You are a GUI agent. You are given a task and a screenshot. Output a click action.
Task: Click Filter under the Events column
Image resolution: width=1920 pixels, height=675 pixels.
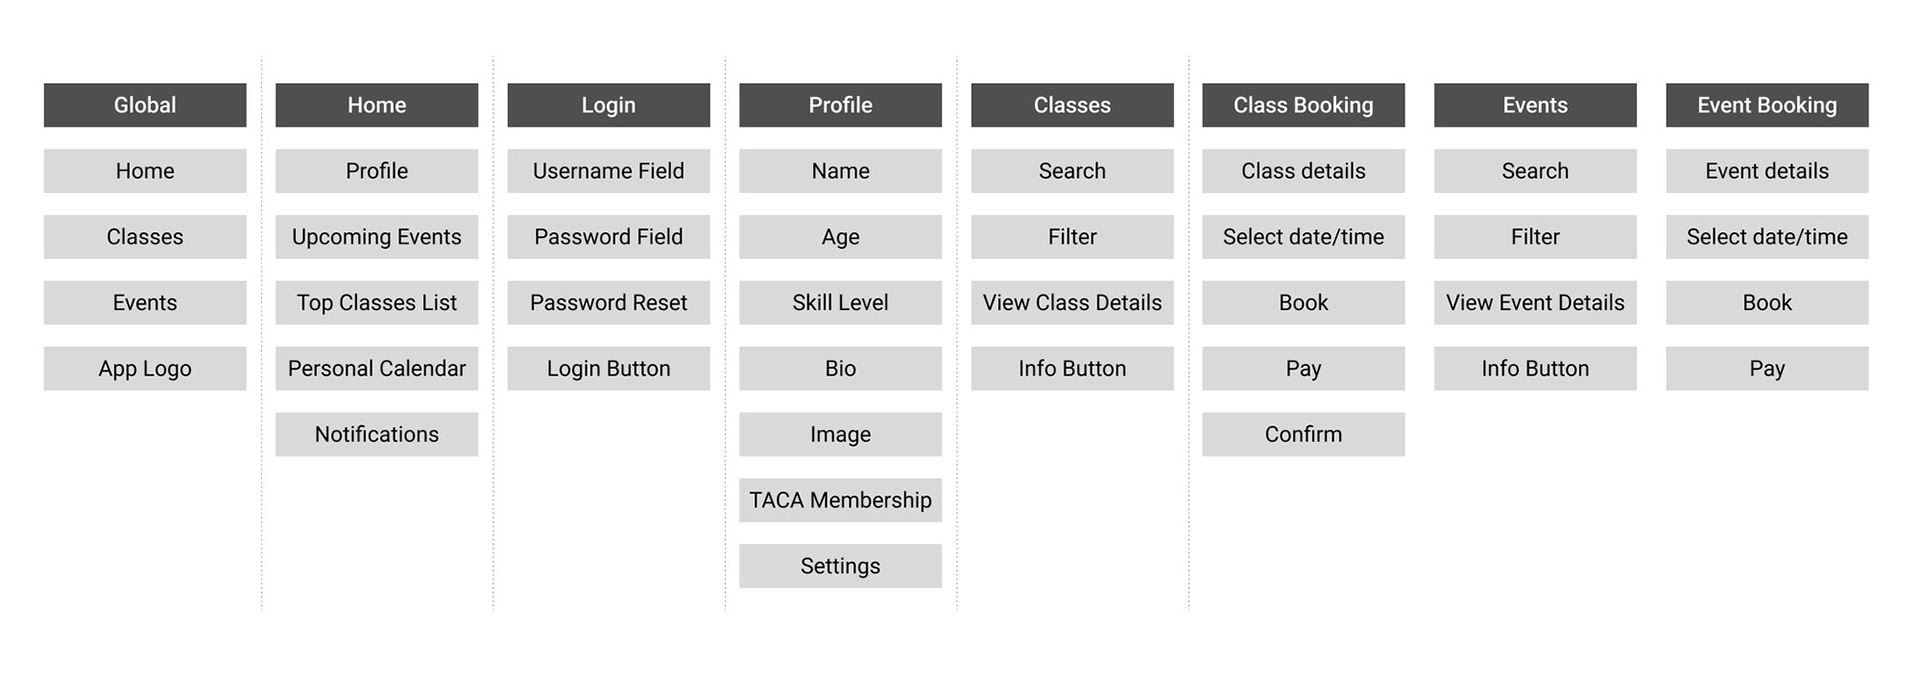pos(1535,237)
